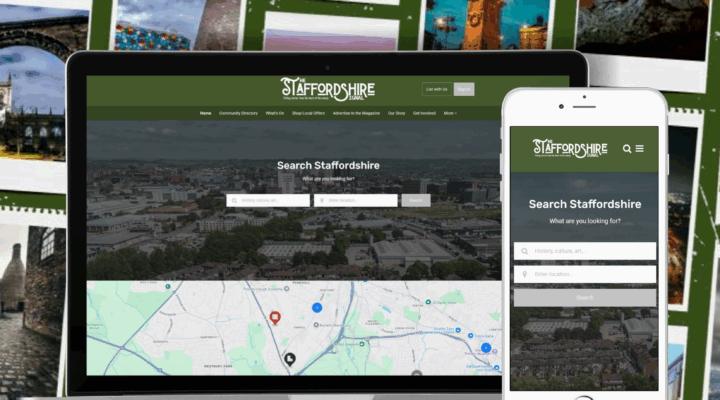Click the search magnifier icon on the phone header
The image size is (720, 400).
627,148
